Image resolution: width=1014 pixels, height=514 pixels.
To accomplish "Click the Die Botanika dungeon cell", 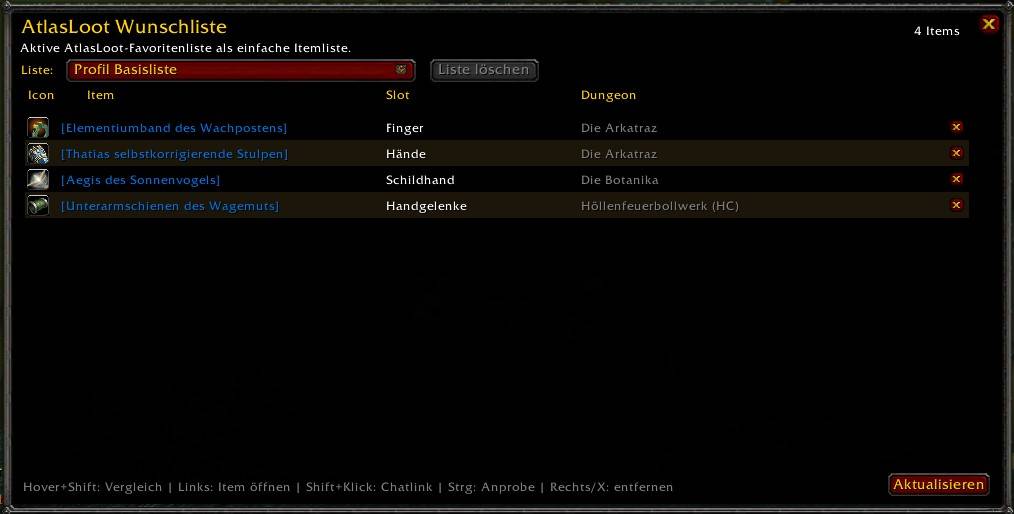I will point(620,180).
